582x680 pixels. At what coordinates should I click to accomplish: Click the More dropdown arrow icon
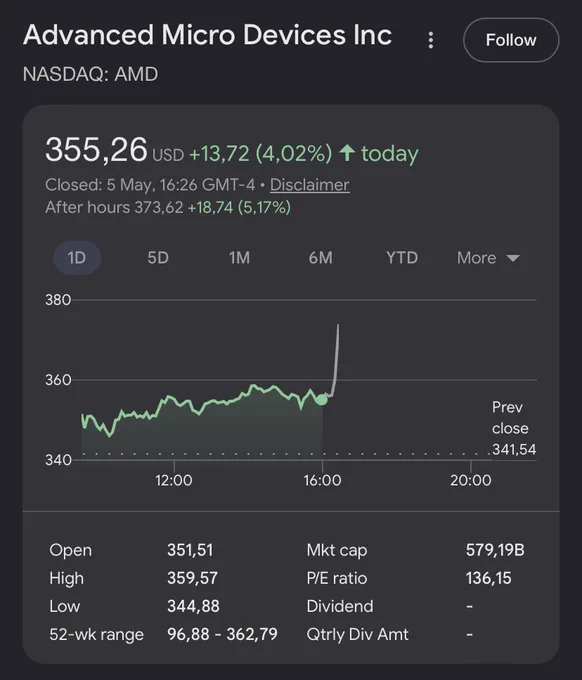[513, 258]
